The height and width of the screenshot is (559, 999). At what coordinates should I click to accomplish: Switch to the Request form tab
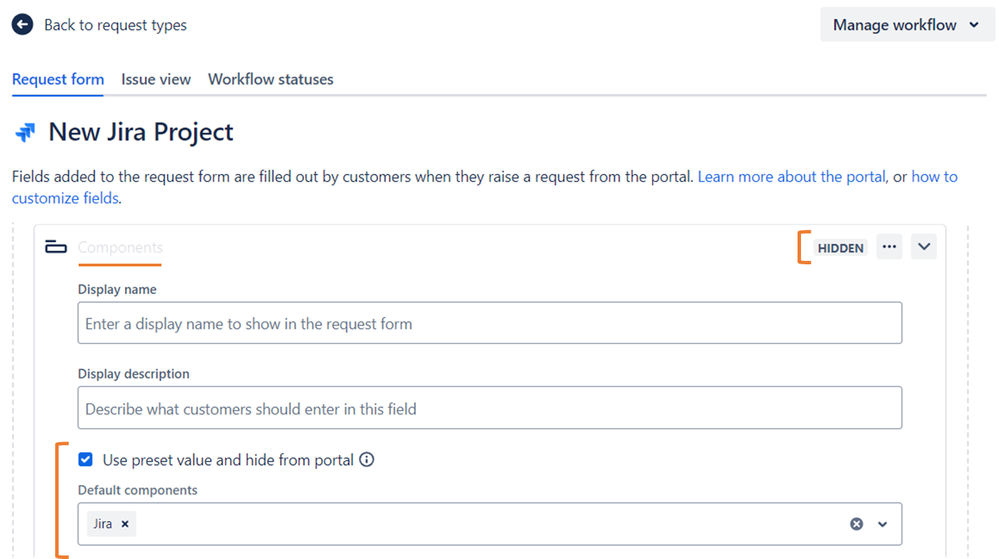[58, 79]
